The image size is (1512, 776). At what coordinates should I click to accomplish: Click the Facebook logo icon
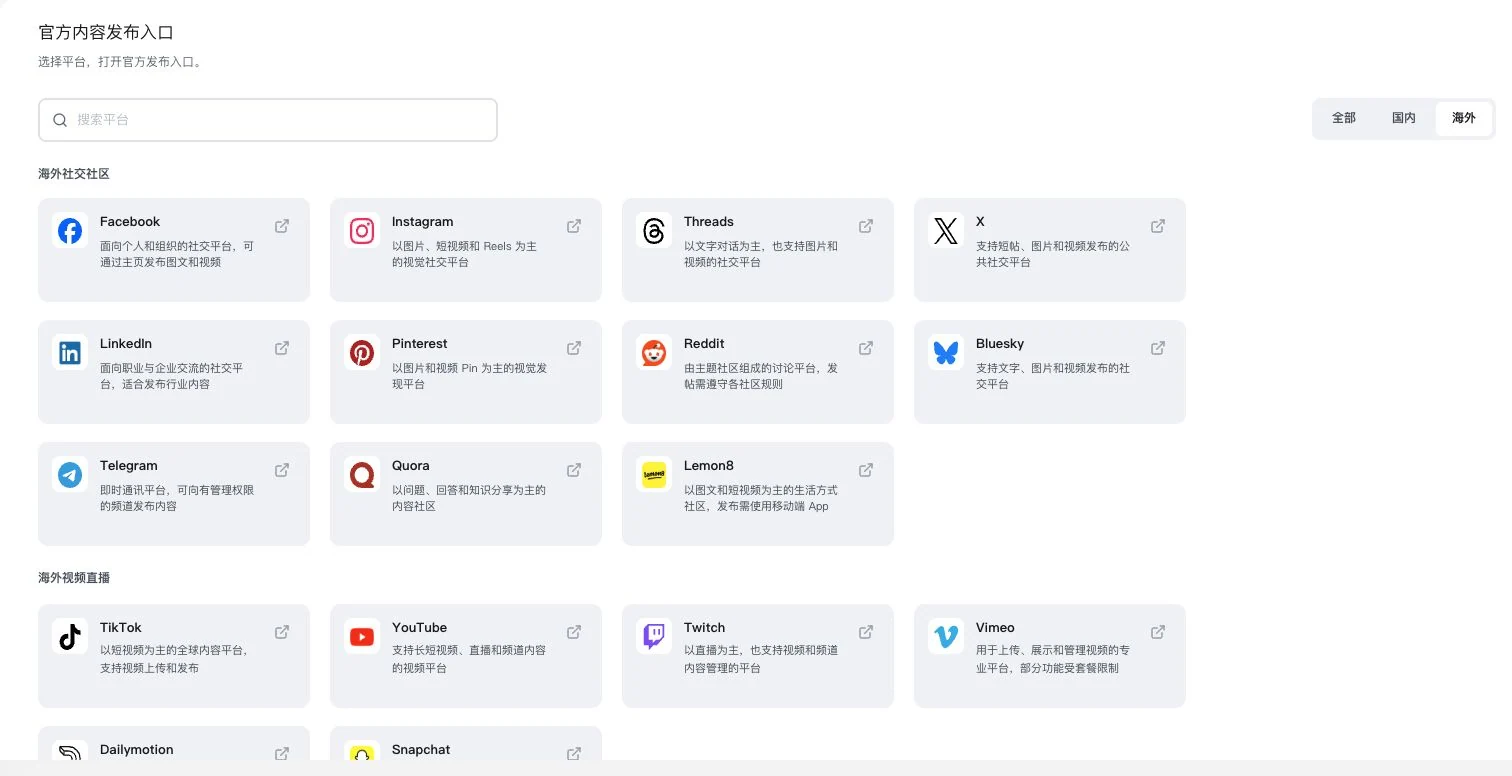(70, 231)
